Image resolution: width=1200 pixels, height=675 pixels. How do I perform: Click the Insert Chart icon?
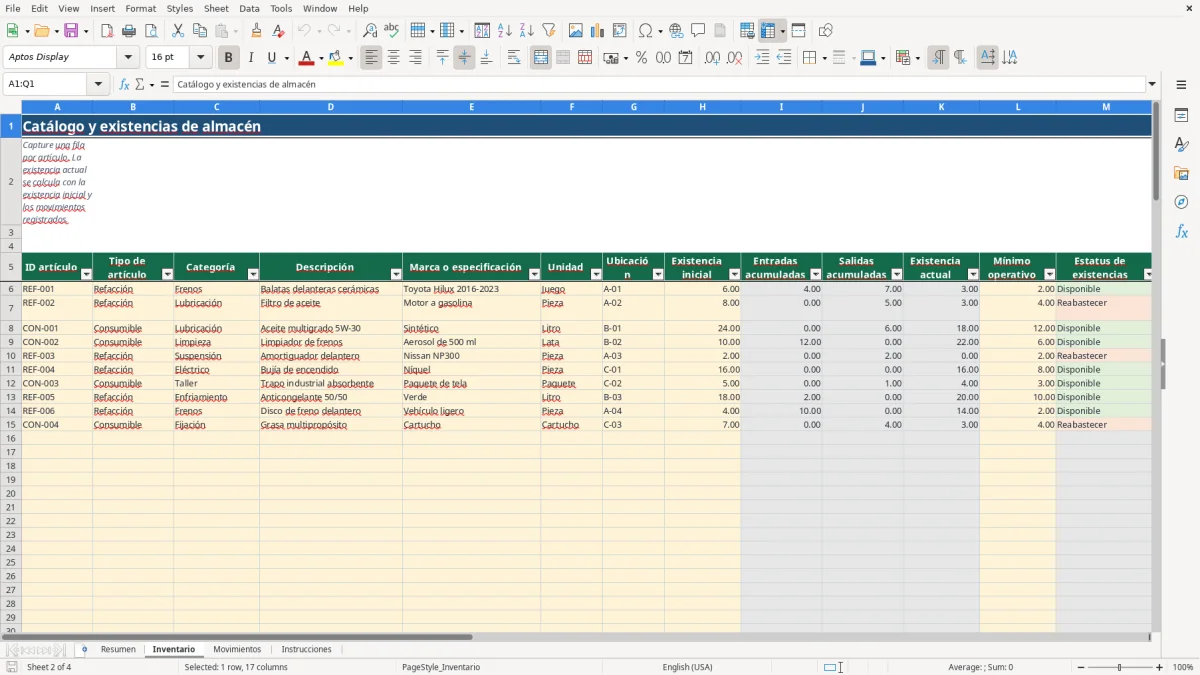coord(598,31)
